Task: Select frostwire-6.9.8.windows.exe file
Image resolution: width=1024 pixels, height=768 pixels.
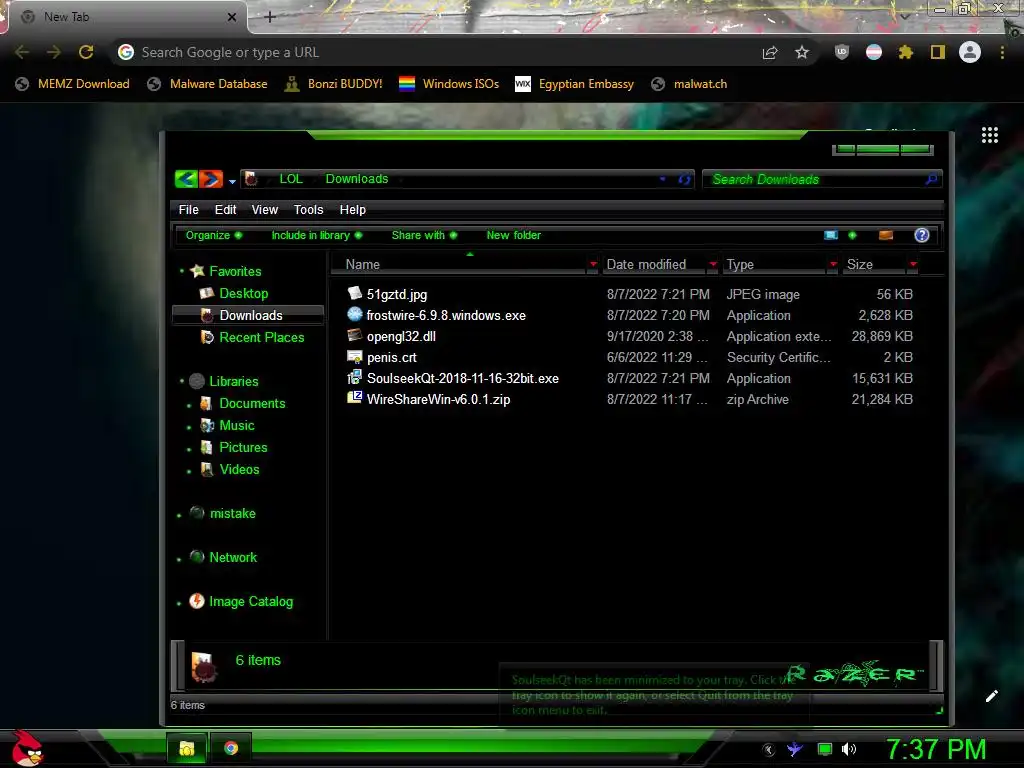Action: coord(446,315)
